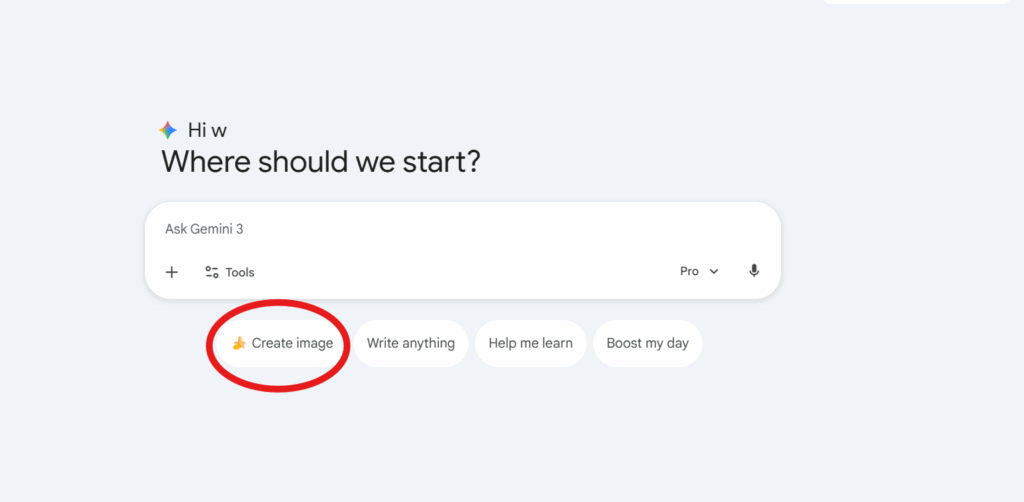Select the Boost my day suggestion

[648, 344]
